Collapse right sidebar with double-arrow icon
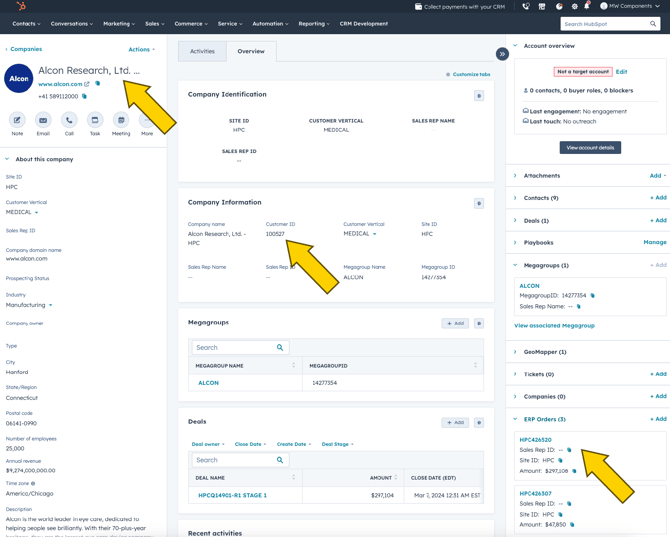This screenshot has height=537, width=670. click(502, 54)
